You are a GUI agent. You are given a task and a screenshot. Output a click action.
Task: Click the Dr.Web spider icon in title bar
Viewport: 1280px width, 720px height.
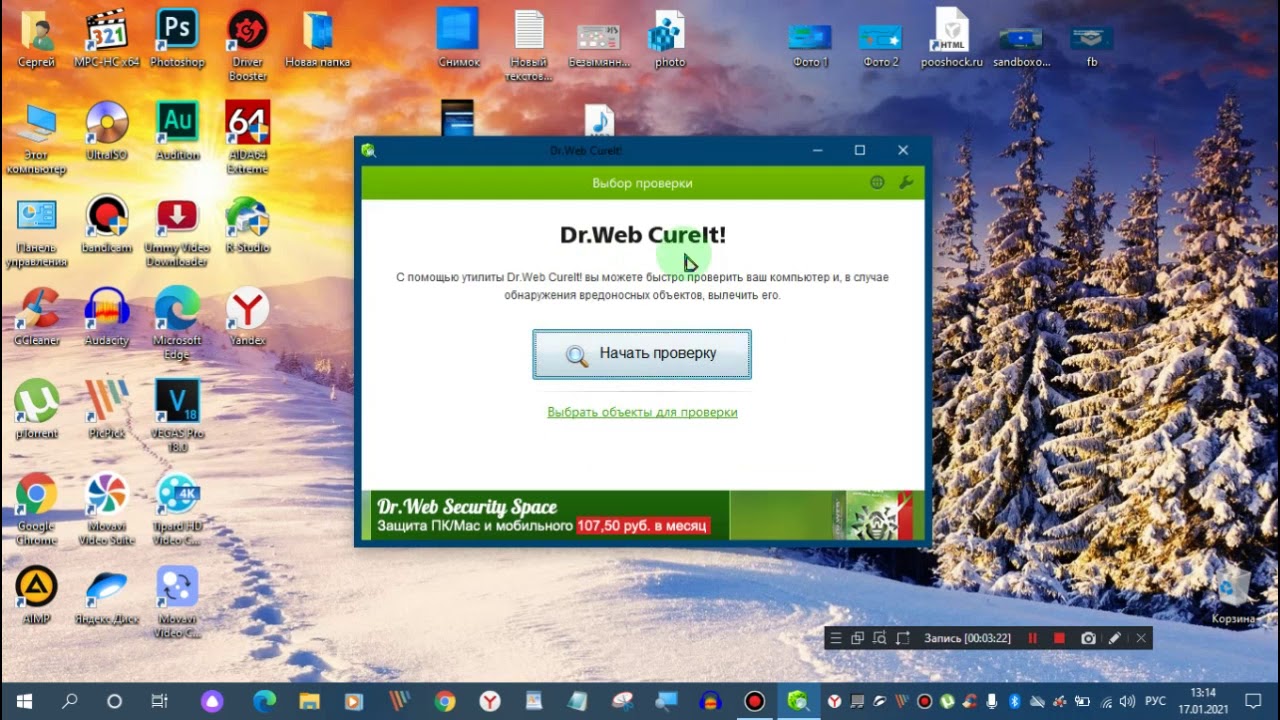click(368, 150)
